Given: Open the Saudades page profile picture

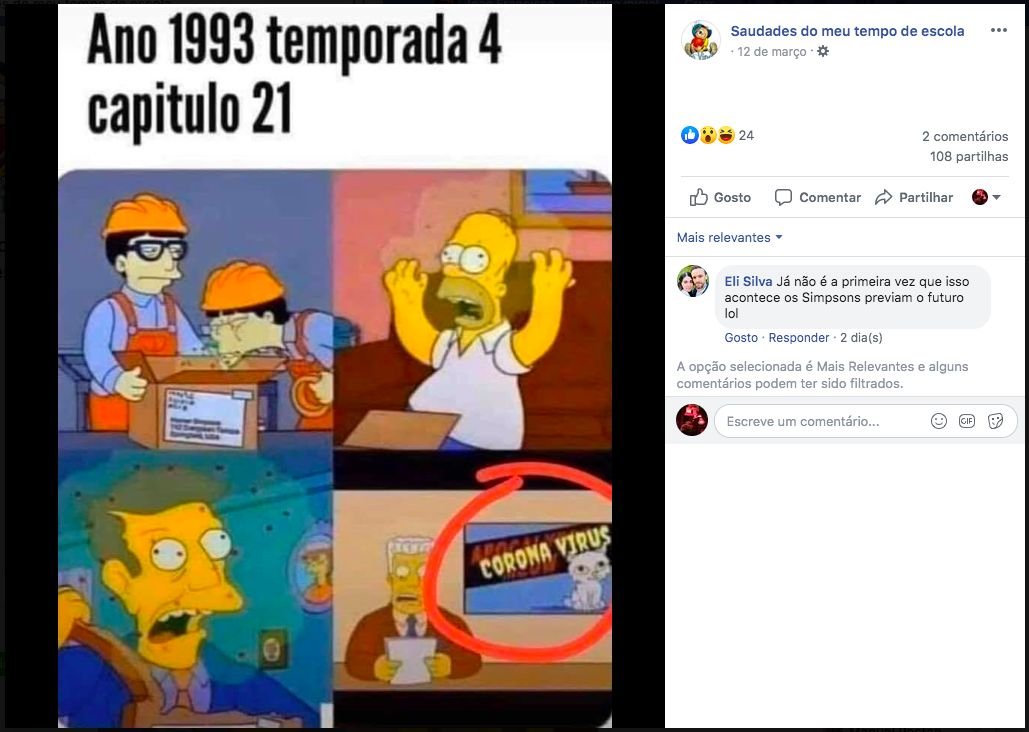Looking at the screenshot, I should click(x=700, y=40).
